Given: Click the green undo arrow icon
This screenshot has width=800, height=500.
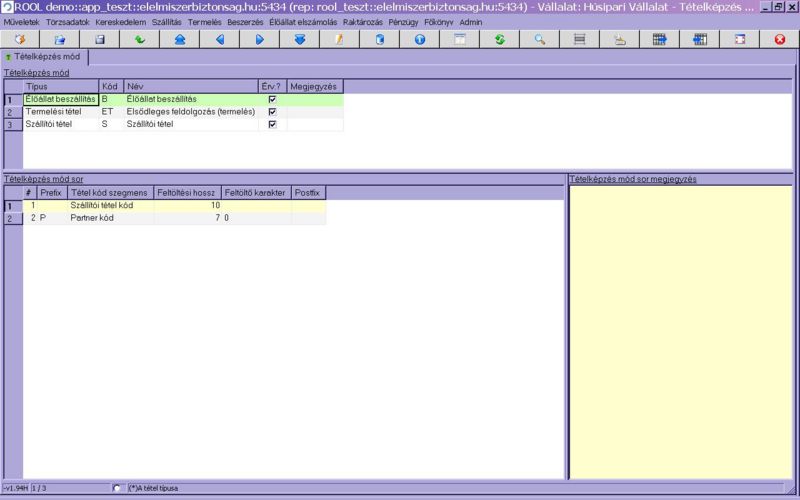Looking at the screenshot, I should [x=139, y=40].
